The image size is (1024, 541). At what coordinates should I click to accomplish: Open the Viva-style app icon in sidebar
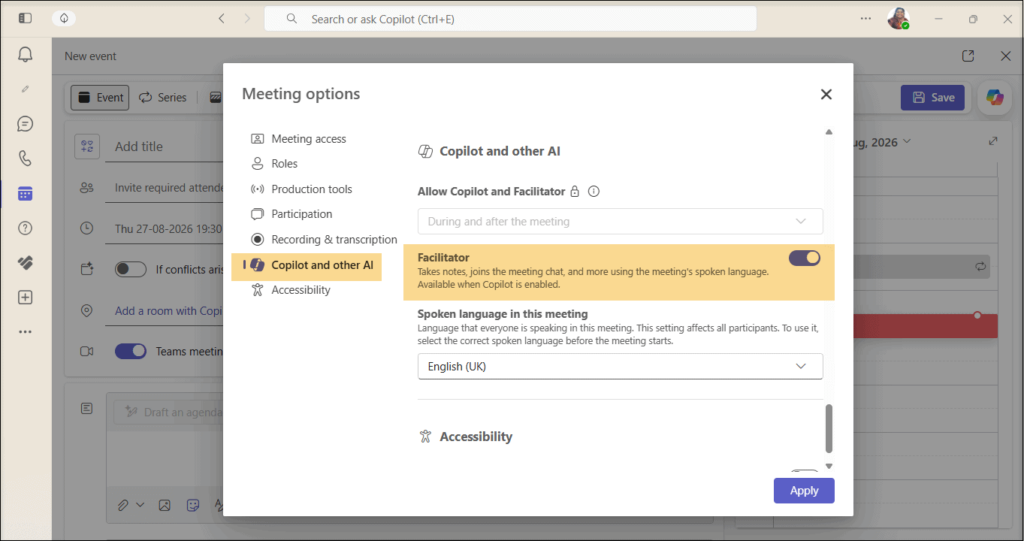(x=25, y=263)
